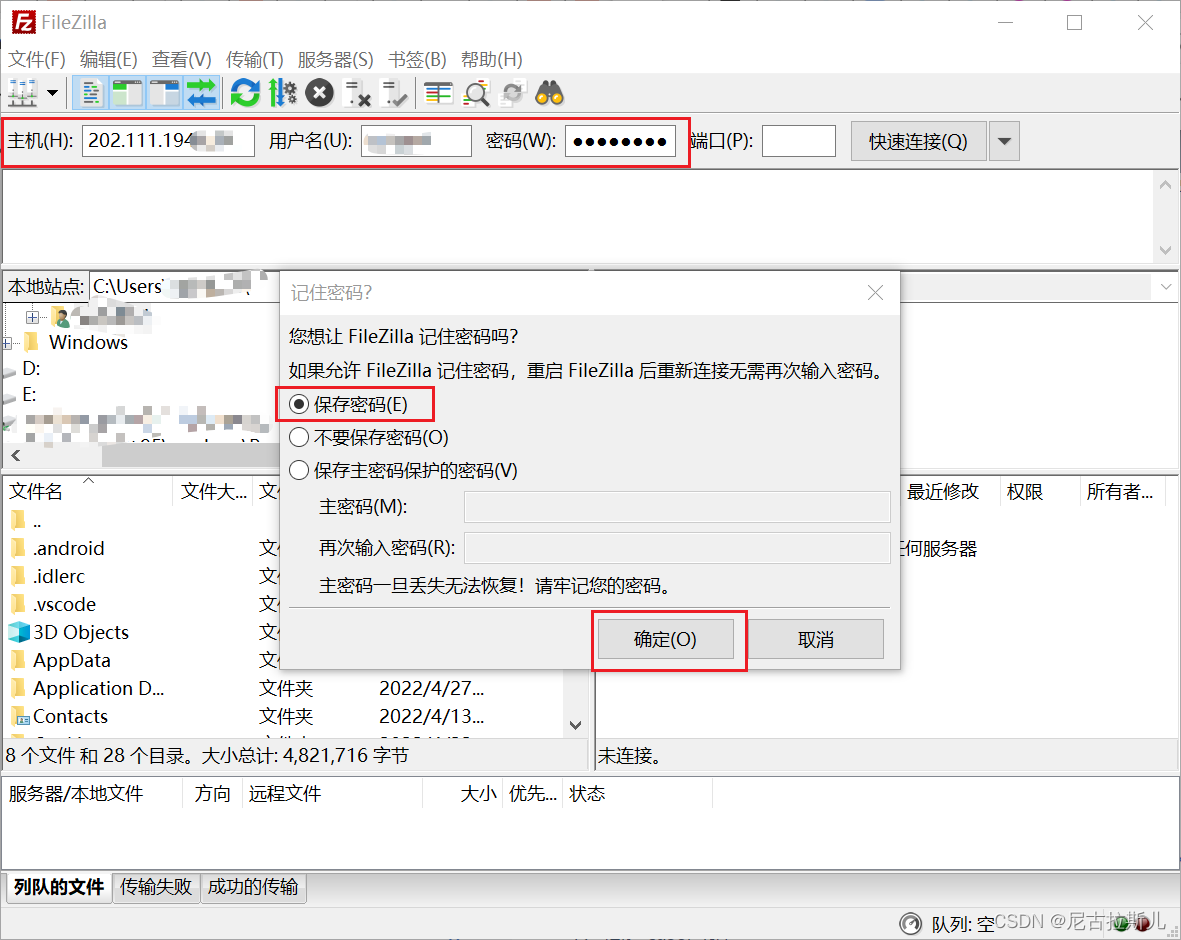Toggle the remote directory tree icon
Viewport: 1181px width, 940px height.
tap(164, 93)
